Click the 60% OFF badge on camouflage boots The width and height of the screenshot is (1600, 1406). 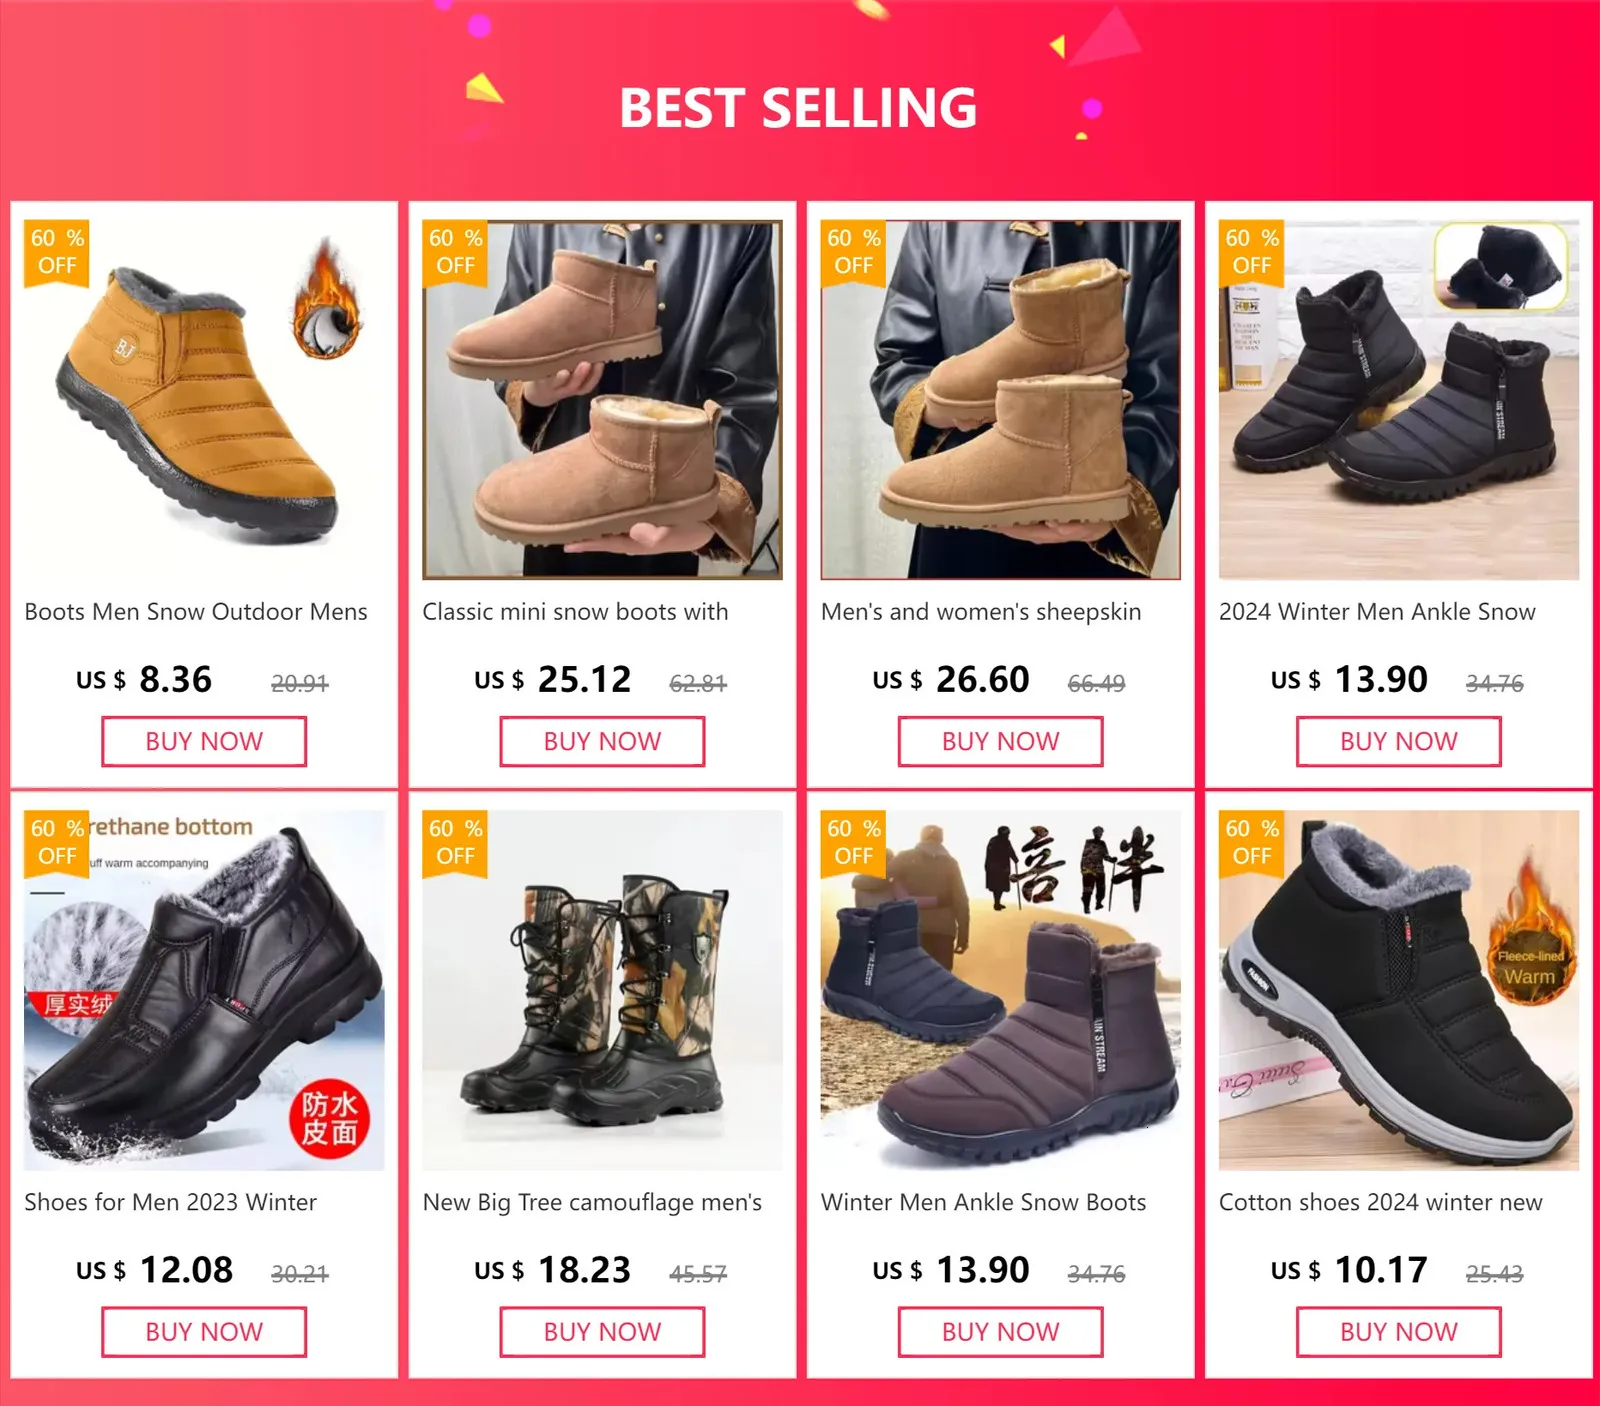pyautogui.click(x=455, y=844)
